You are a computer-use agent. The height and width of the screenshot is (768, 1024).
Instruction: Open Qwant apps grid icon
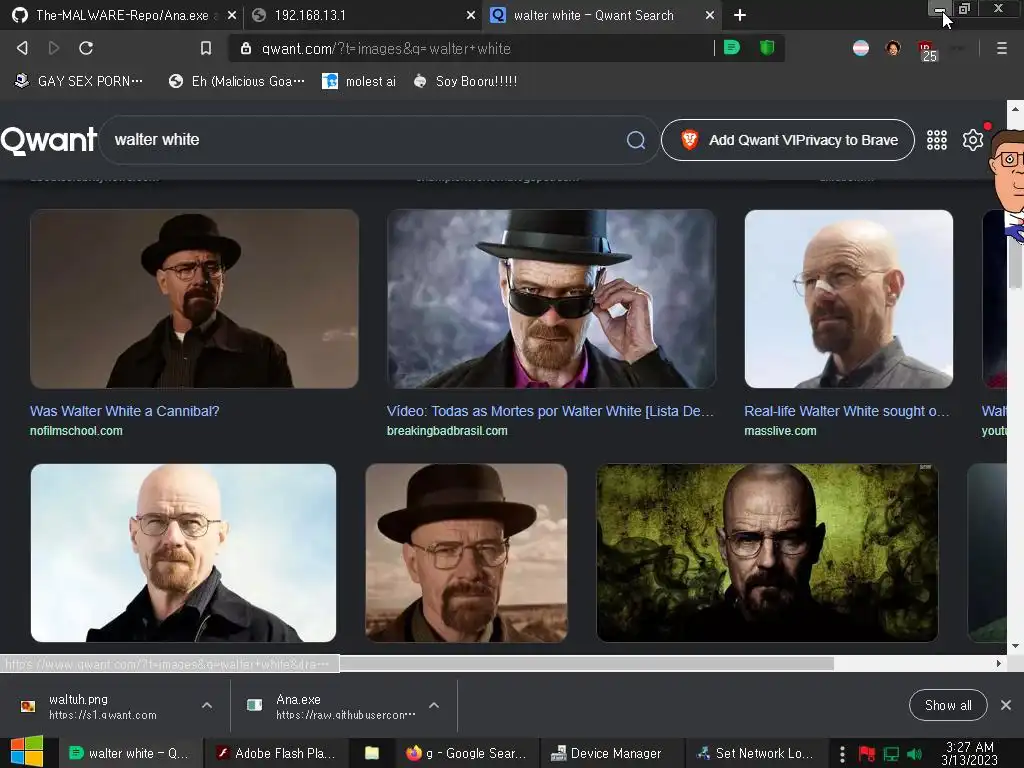coord(936,140)
